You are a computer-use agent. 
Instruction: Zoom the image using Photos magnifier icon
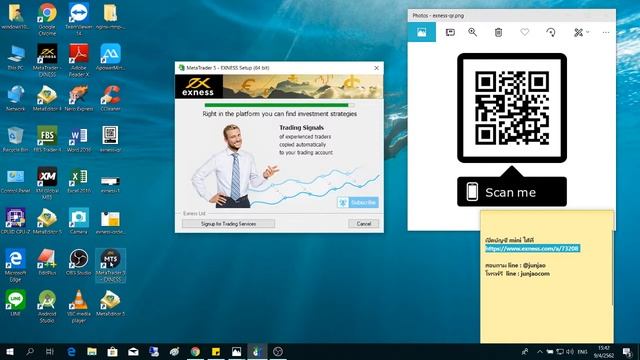[x=473, y=32]
